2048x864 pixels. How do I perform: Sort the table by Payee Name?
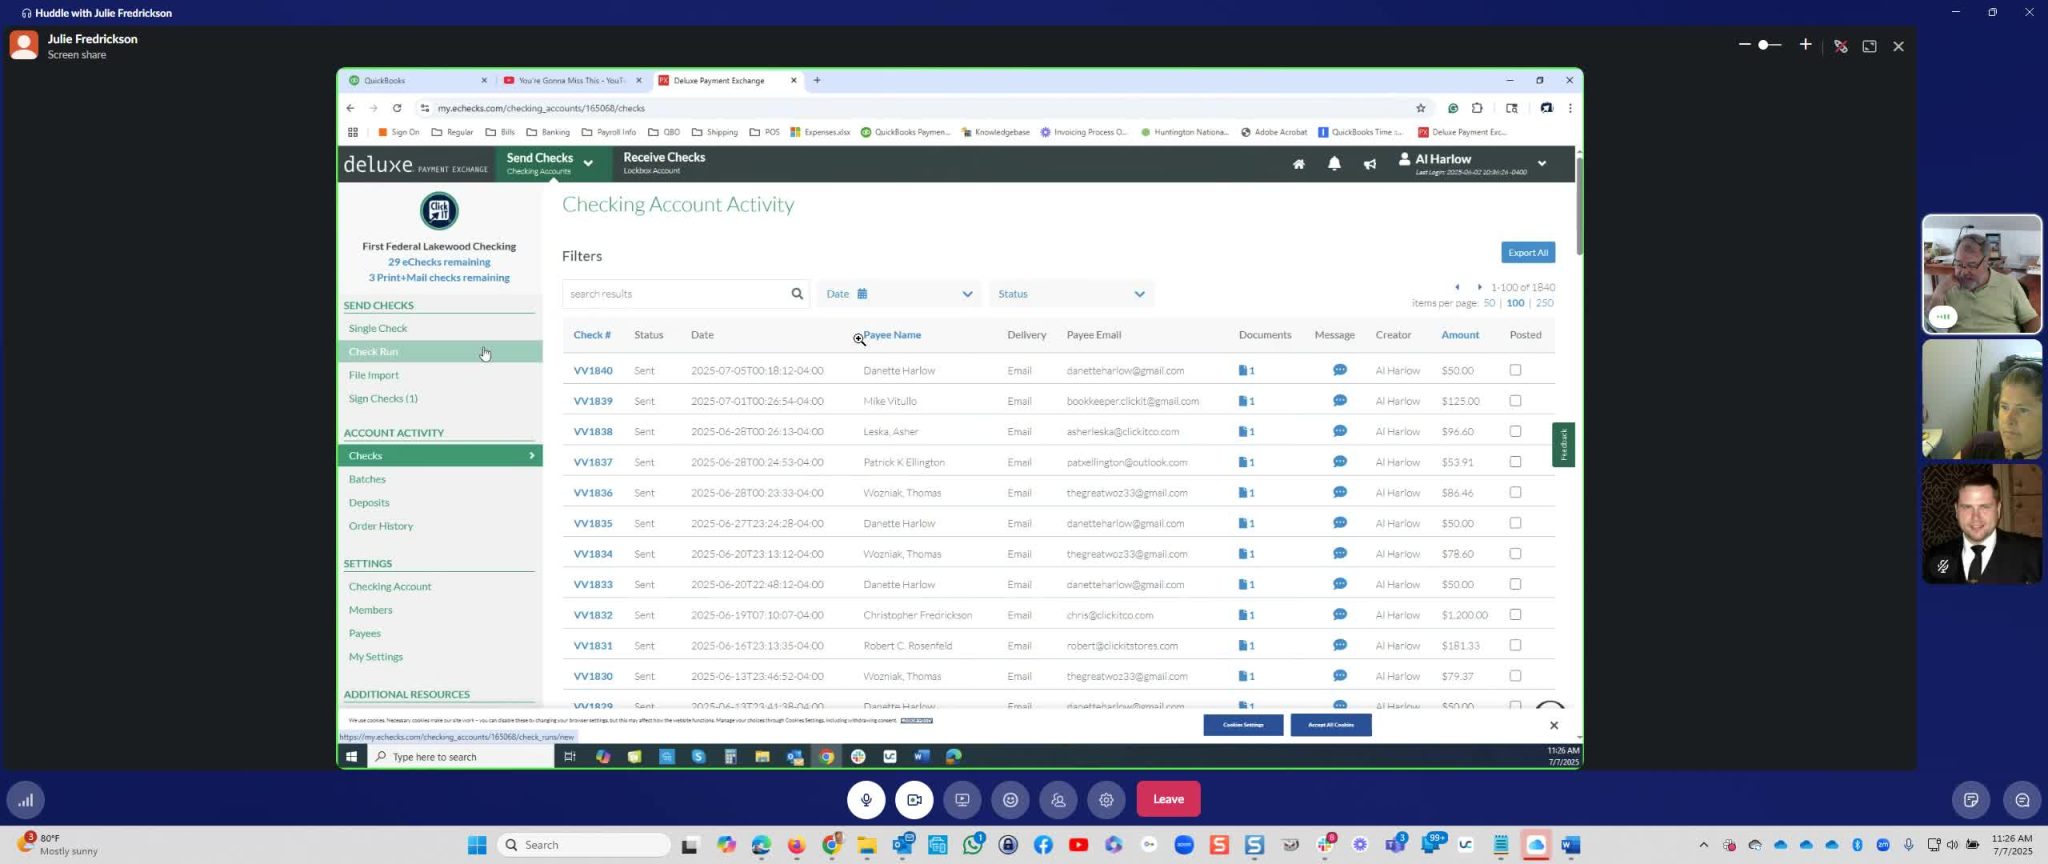tap(892, 335)
